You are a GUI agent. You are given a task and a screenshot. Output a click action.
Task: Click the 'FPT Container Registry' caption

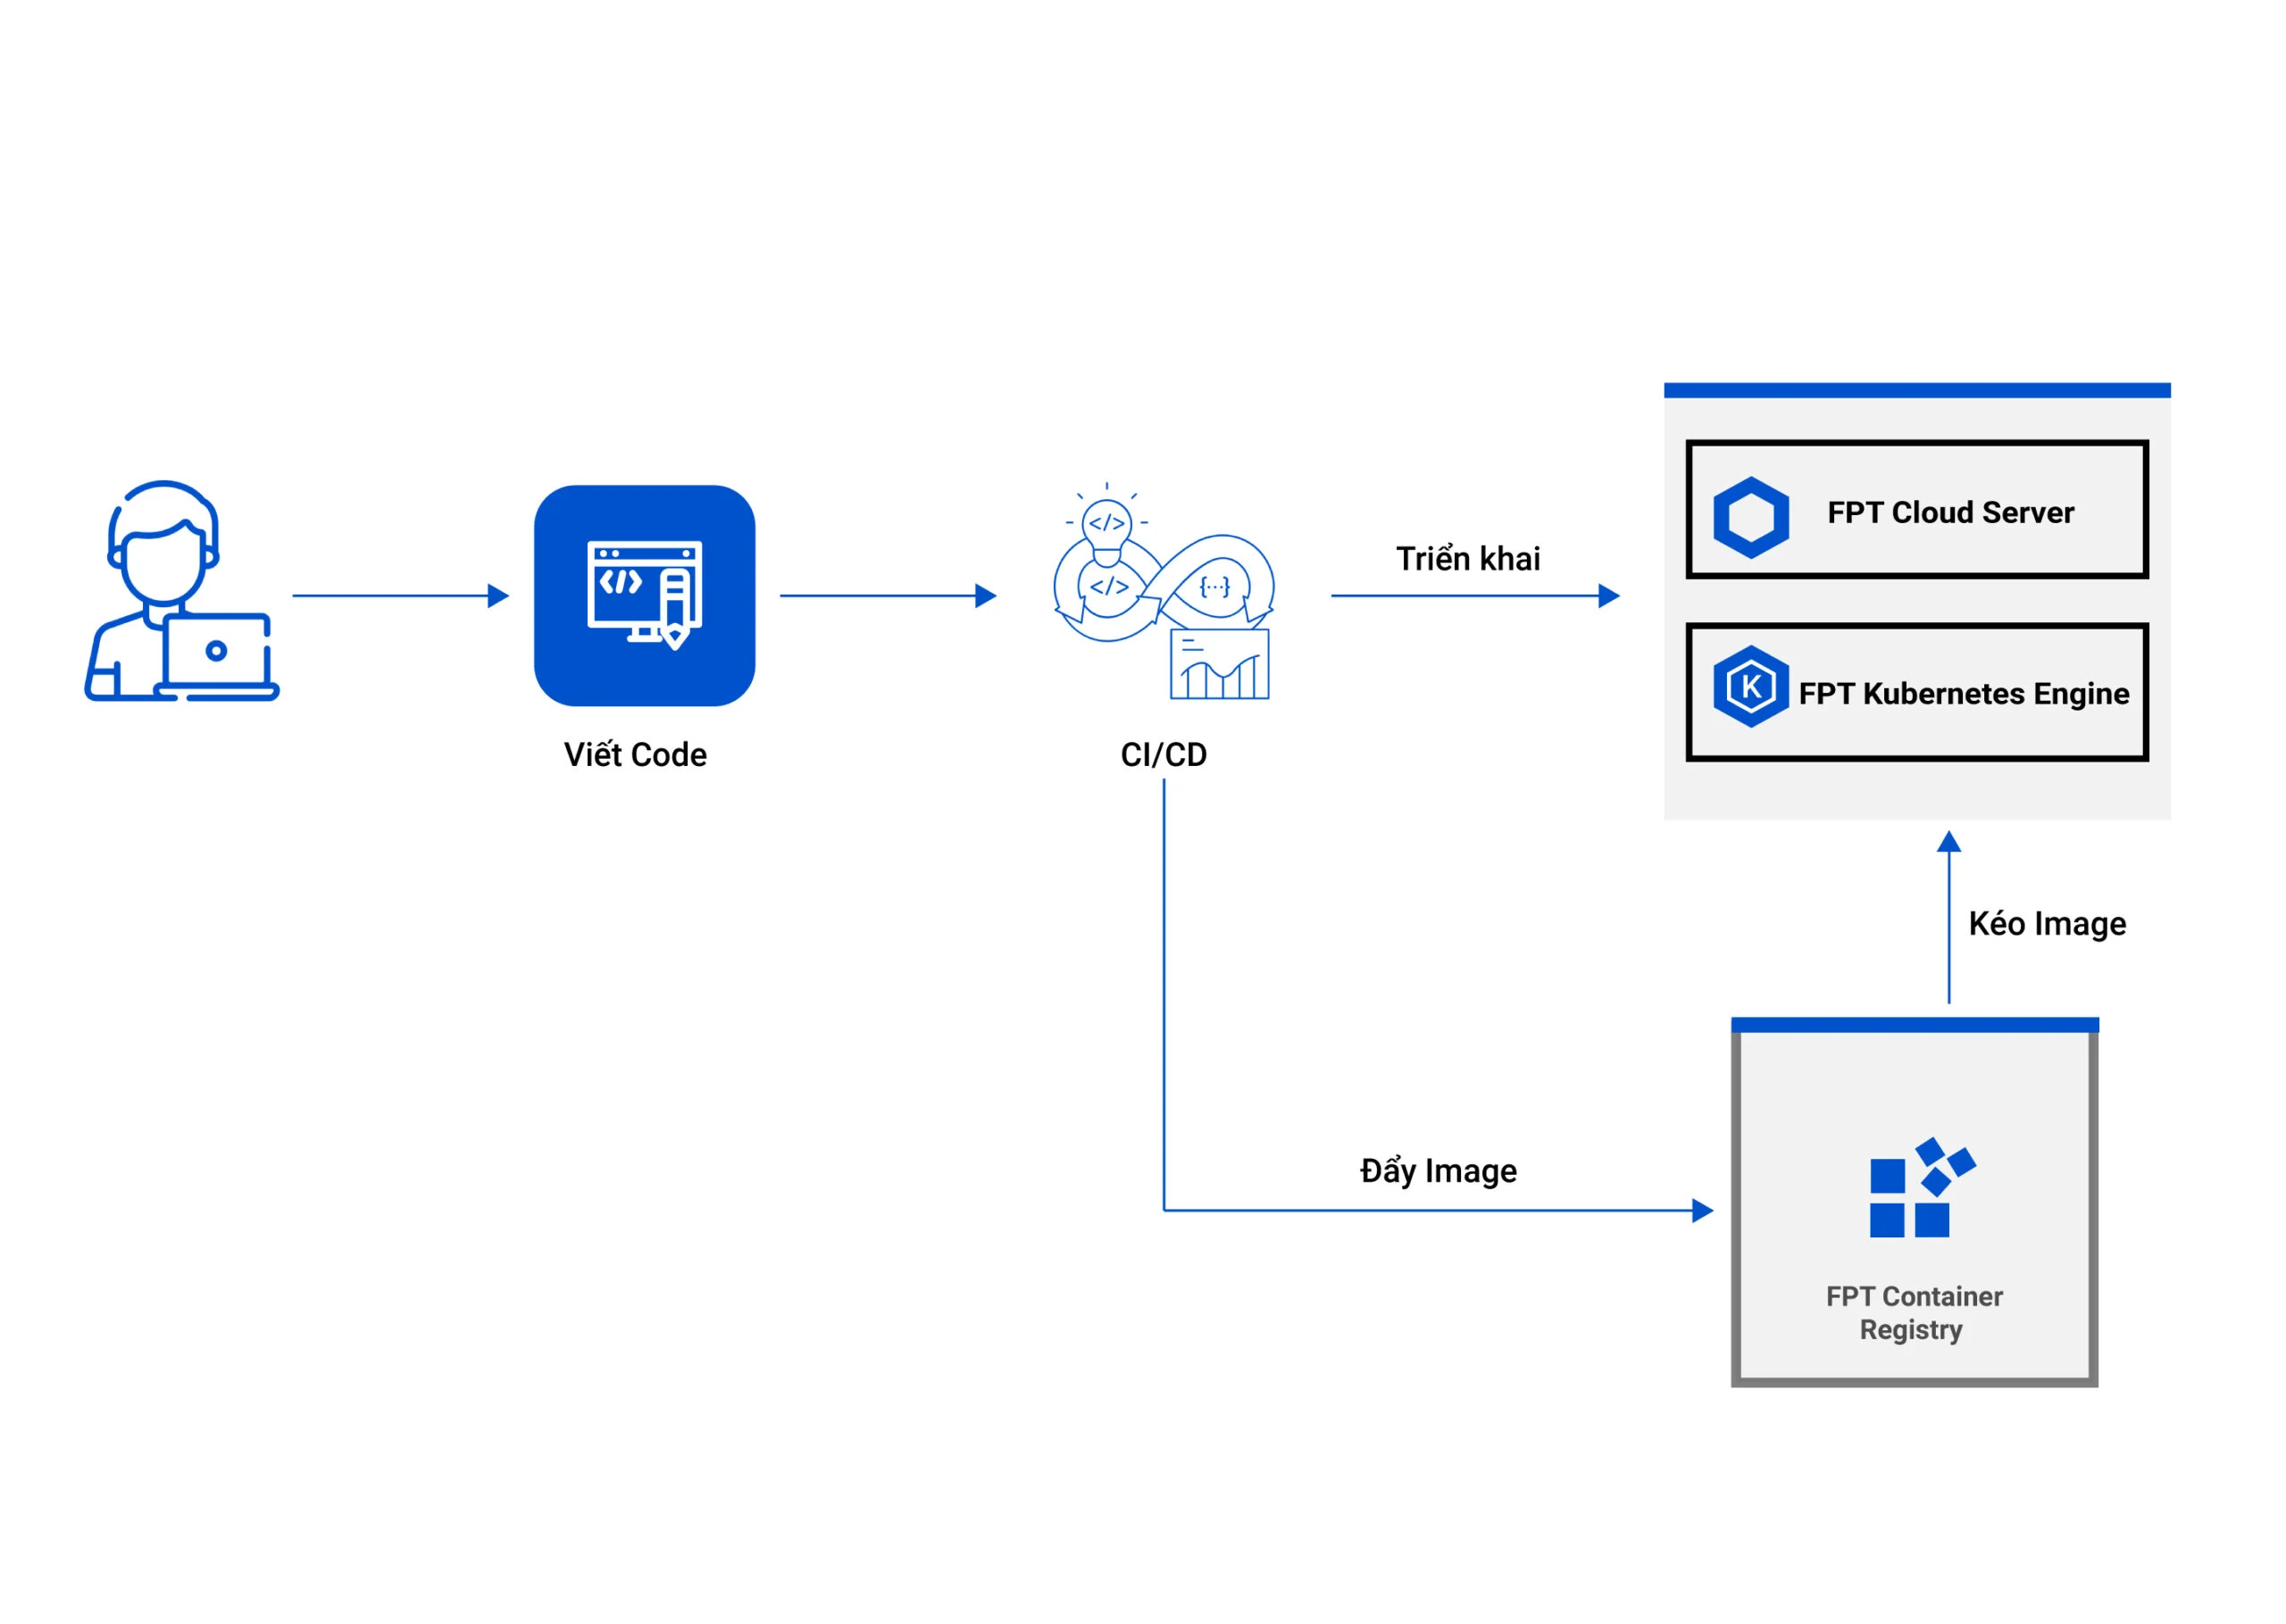coord(1914,1313)
